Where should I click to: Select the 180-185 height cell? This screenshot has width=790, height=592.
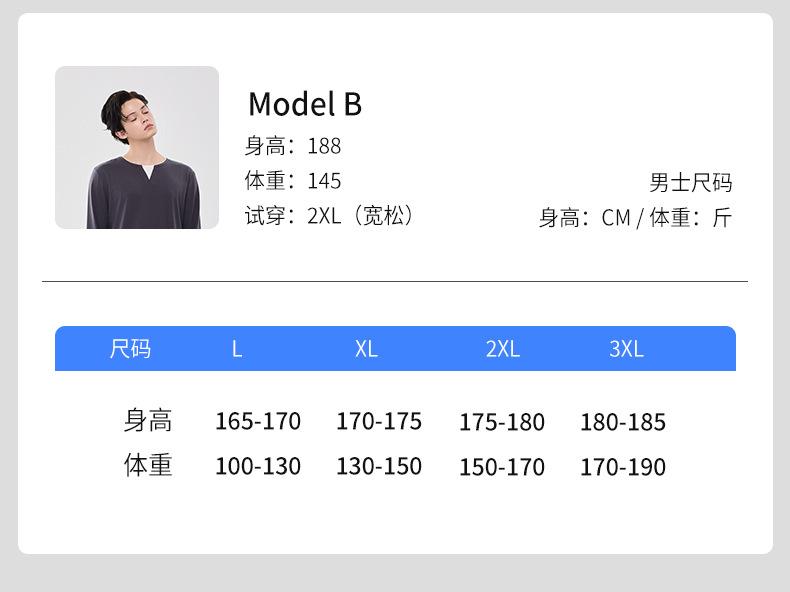tap(623, 423)
